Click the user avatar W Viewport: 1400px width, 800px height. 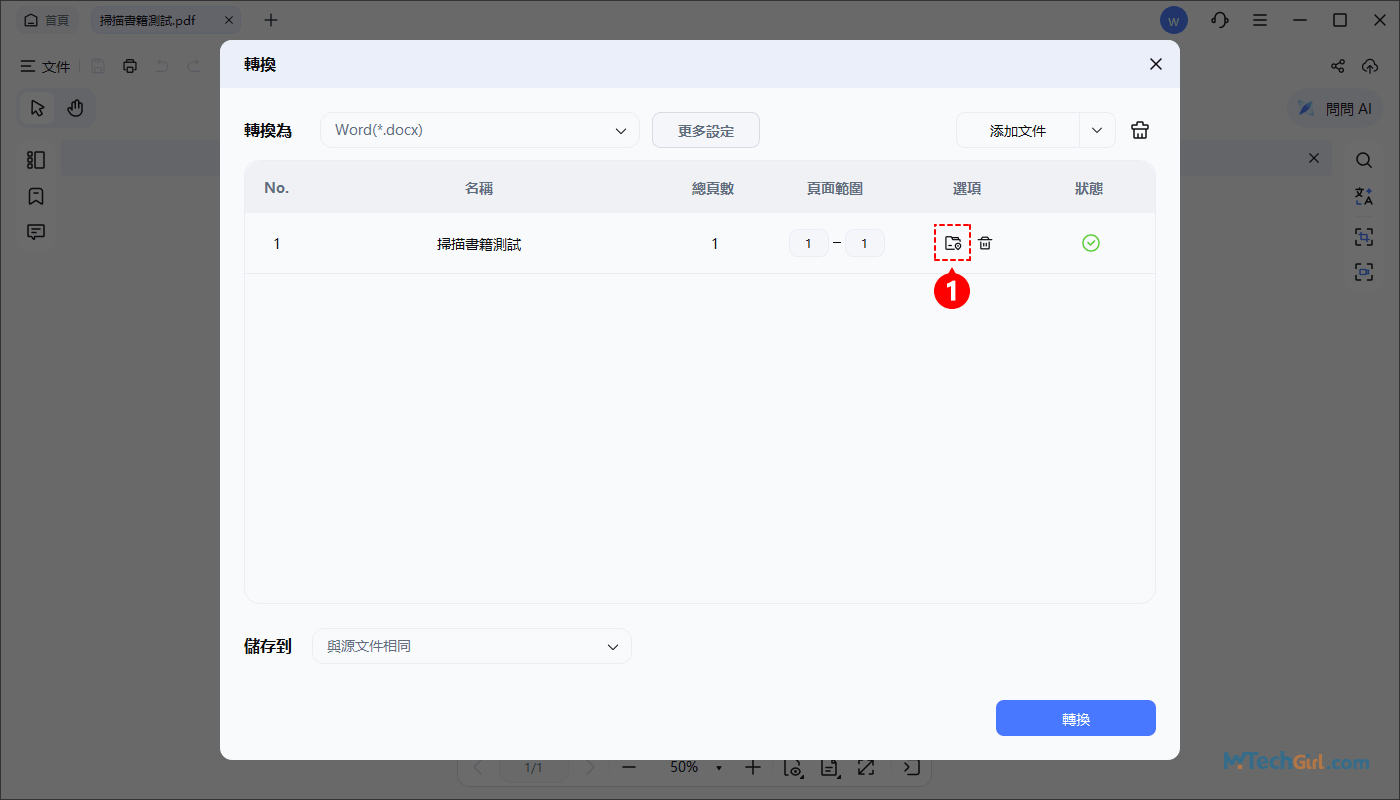coord(1174,20)
